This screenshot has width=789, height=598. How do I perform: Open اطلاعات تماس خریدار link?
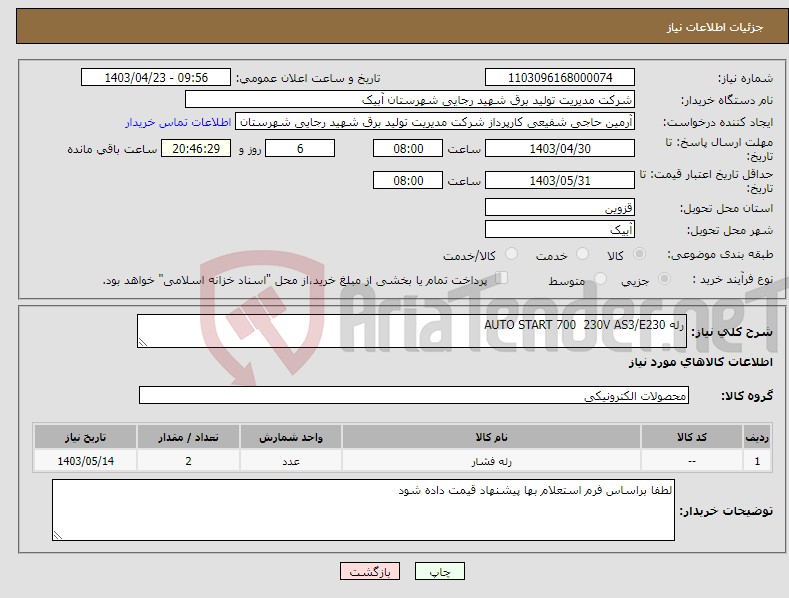178,122
